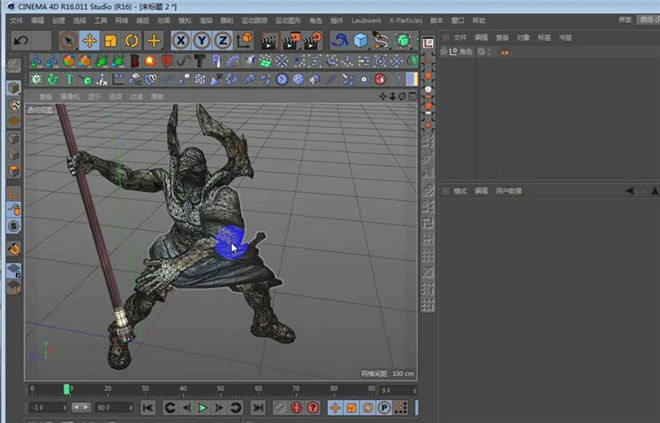660x423 pixels.
Task: Open the 用户数据 menu in Attribute Manager
Action: [508, 191]
